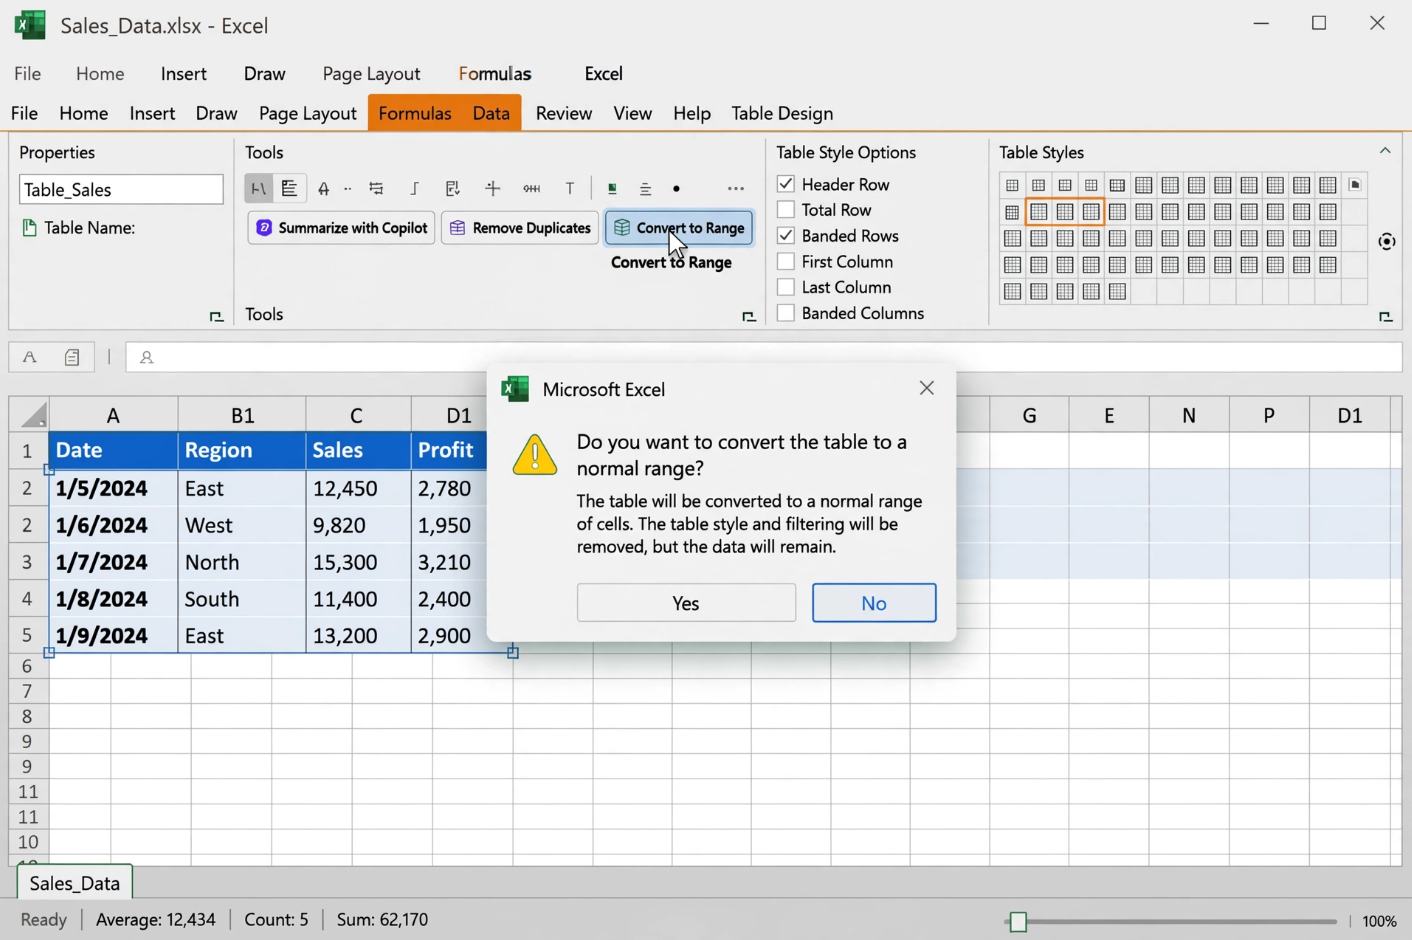Screen dimensions: 1412x940
Task: Click the clipboard icon beside formula bar
Action: pyautogui.click(x=72, y=357)
